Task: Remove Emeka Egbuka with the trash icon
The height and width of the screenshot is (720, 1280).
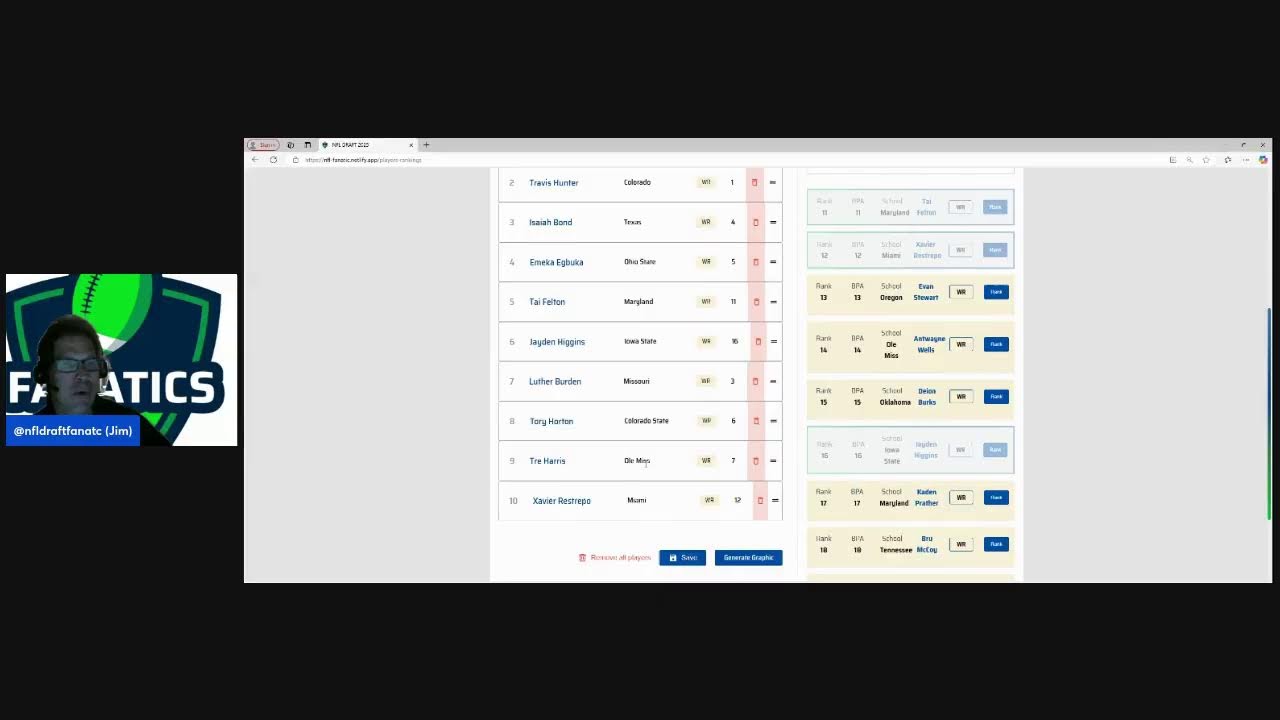Action: (x=755, y=262)
